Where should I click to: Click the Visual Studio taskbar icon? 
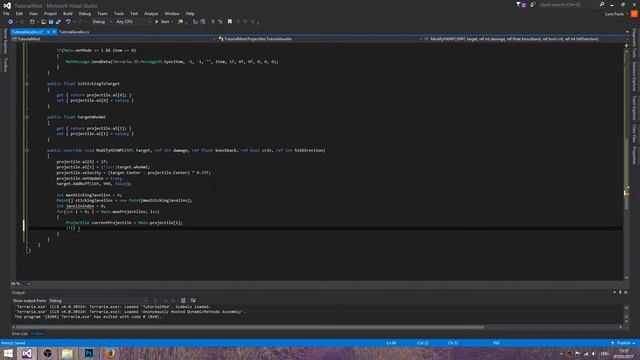point(27,353)
